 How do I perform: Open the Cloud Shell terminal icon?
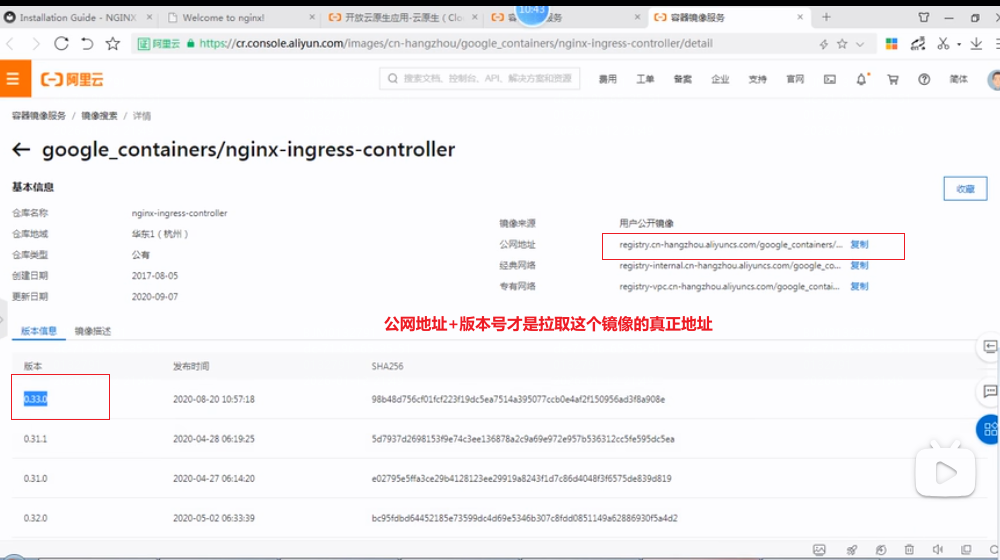click(x=830, y=79)
